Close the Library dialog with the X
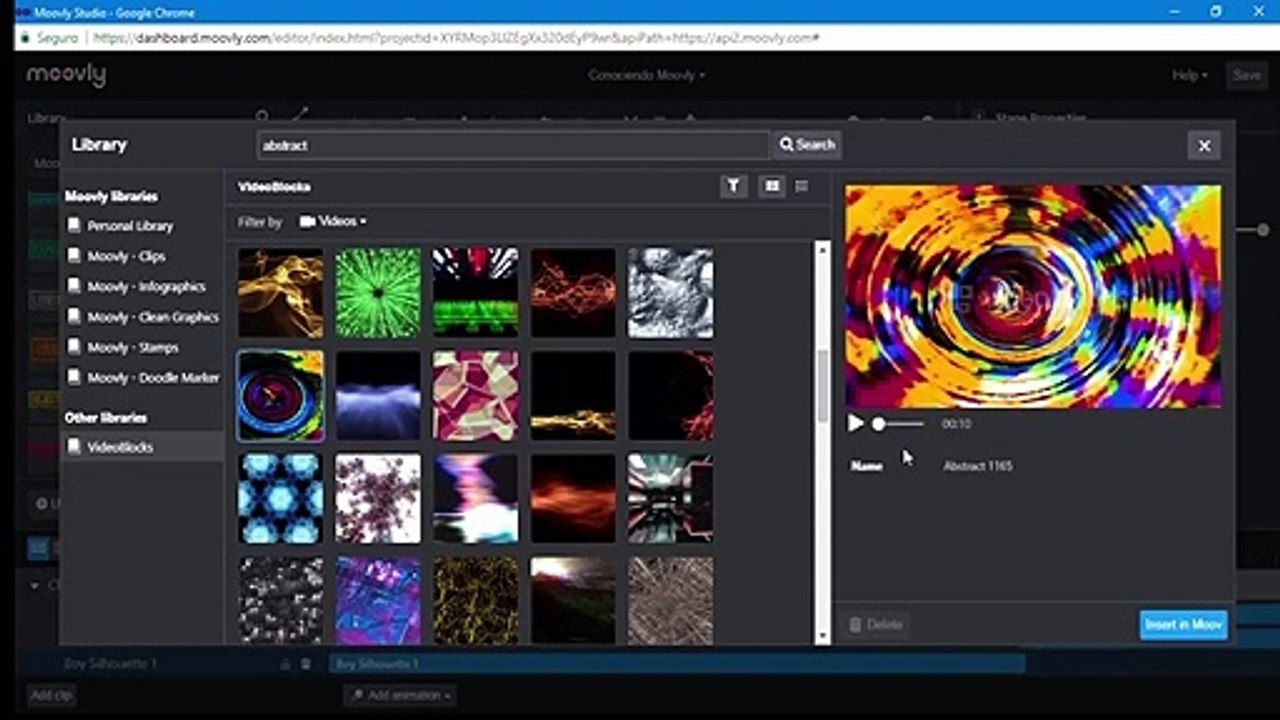This screenshot has width=1280, height=720. pyautogui.click(x=1204, y=146)
